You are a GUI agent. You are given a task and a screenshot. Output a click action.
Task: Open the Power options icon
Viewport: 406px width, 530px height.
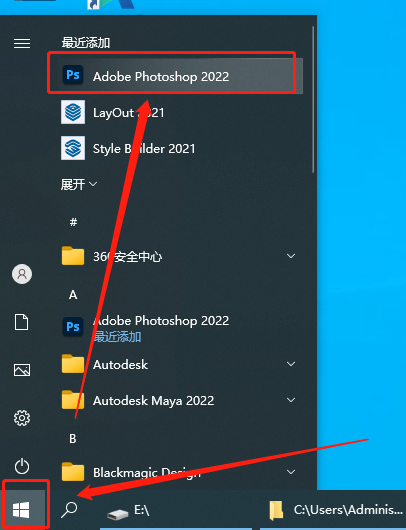pyautogui.click(x=22, y=466)
